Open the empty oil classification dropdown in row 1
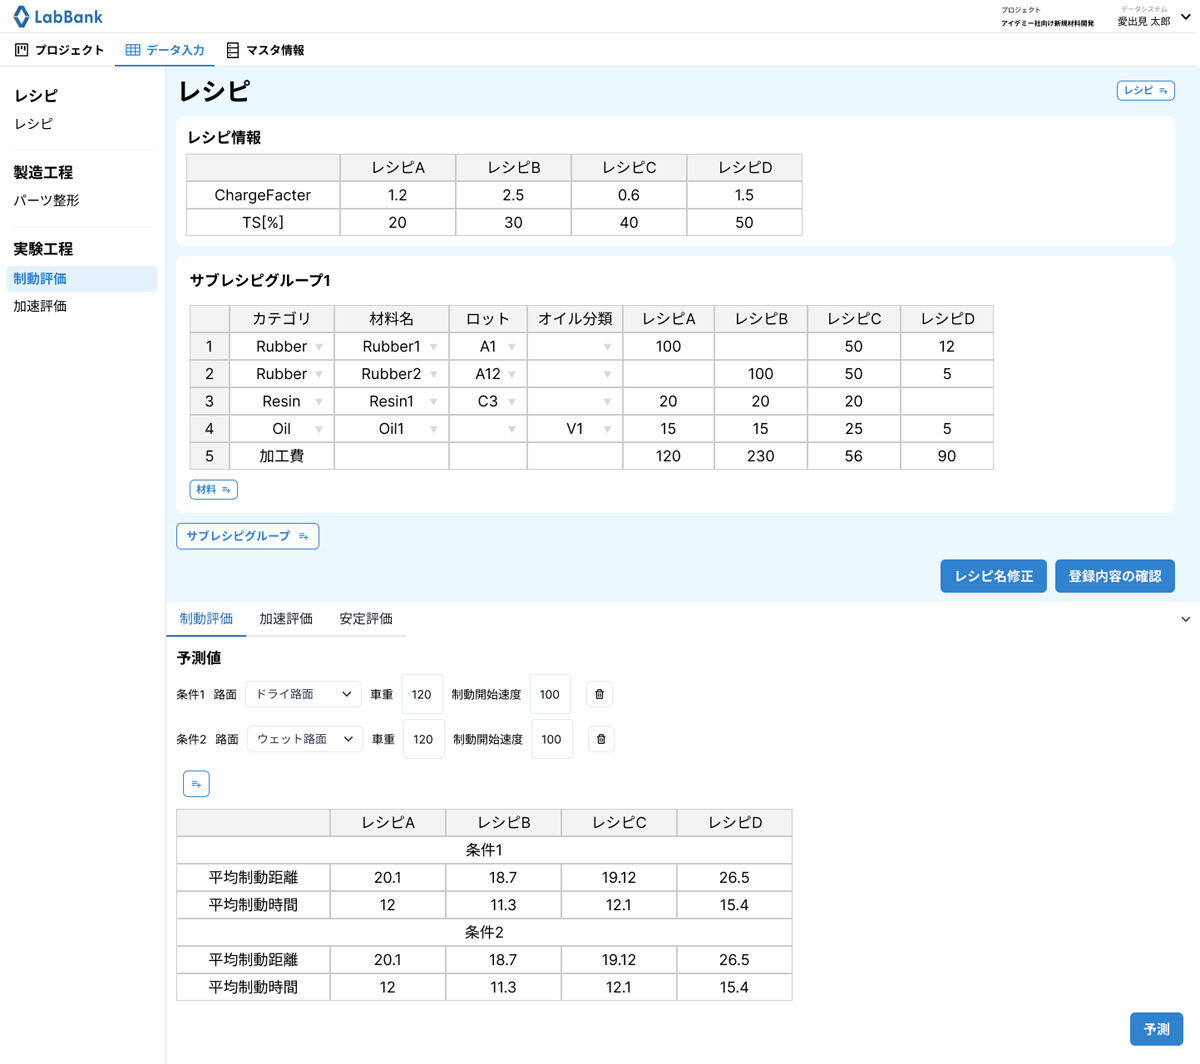Viewport: 1200px width, 1064px height. pyautogui.click(x=608, y=347)
